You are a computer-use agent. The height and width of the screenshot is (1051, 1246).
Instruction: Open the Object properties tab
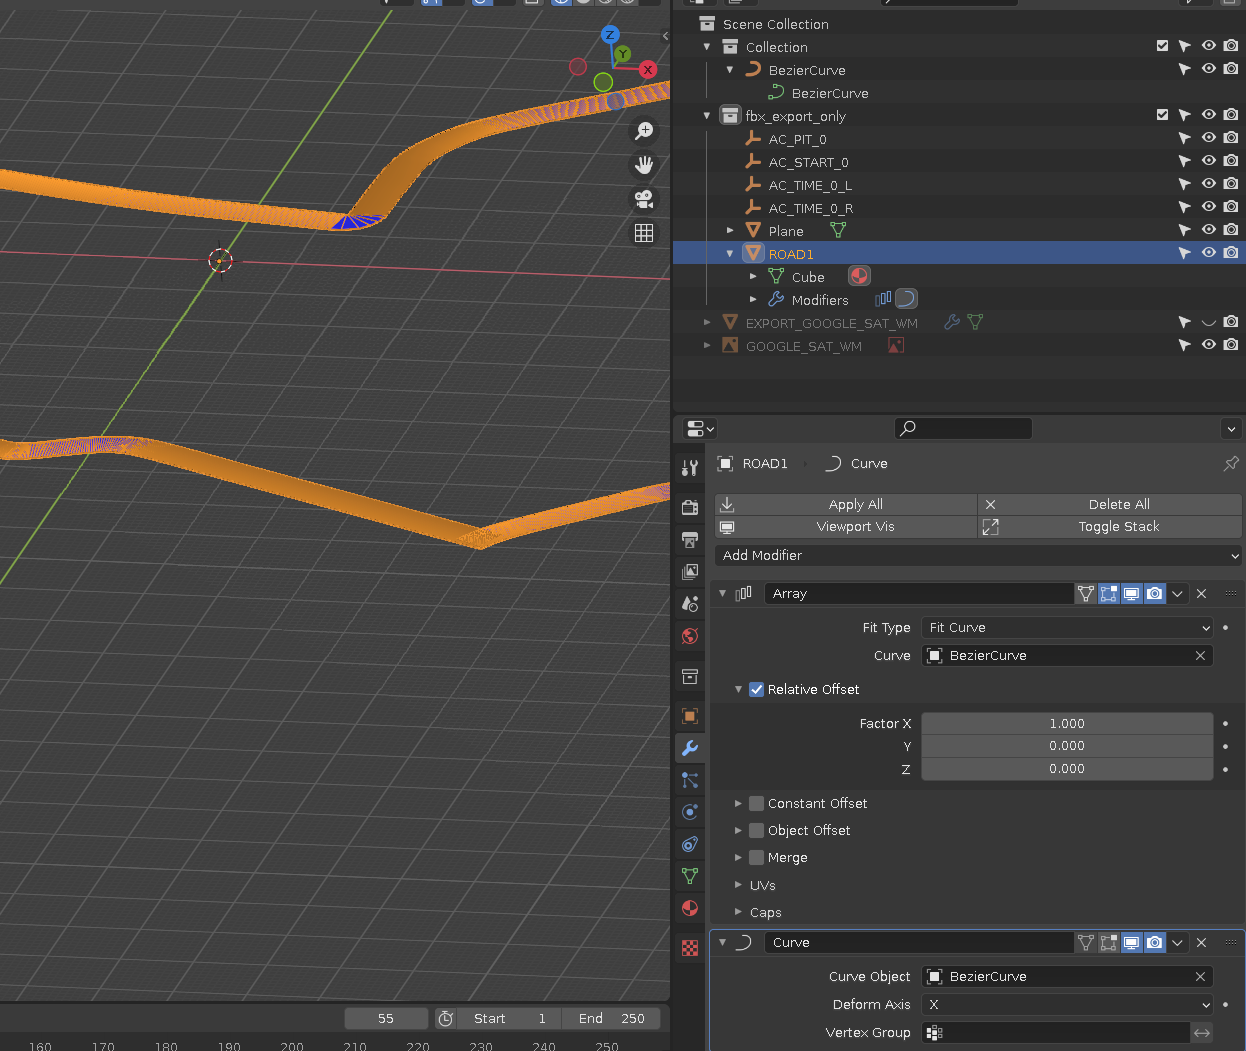click(690, 716)
